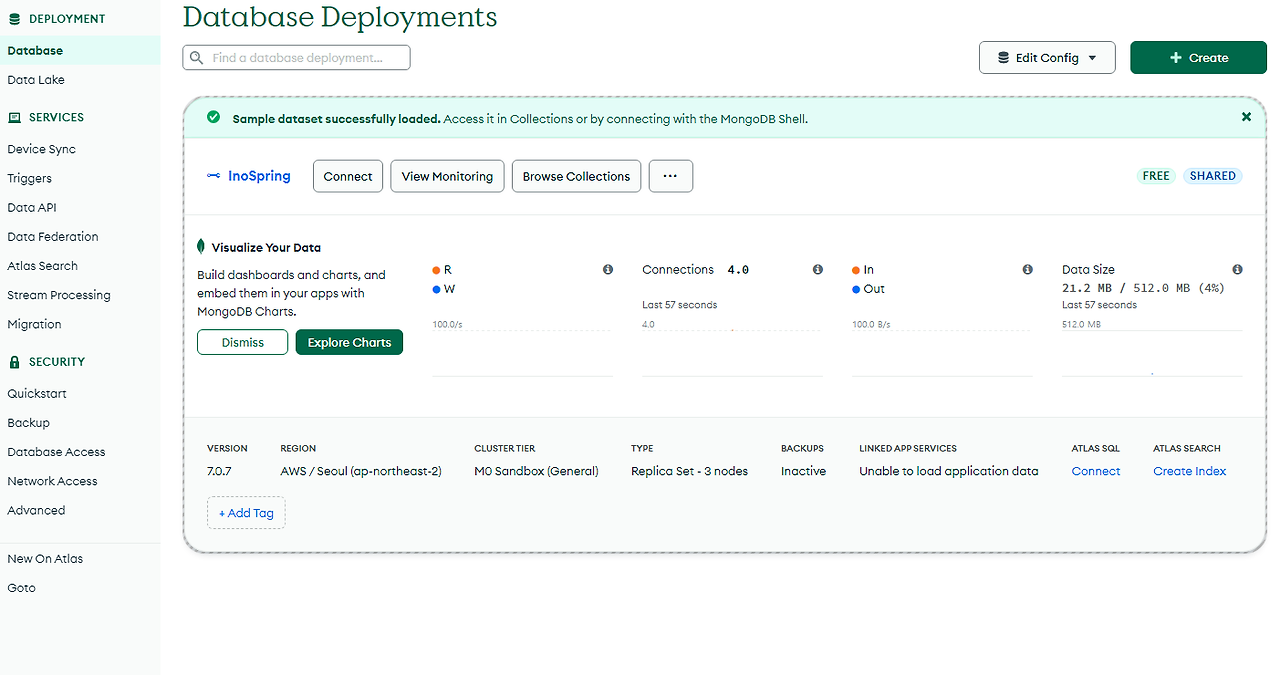Open Atlas Search in sidebar

coord(42,266)
